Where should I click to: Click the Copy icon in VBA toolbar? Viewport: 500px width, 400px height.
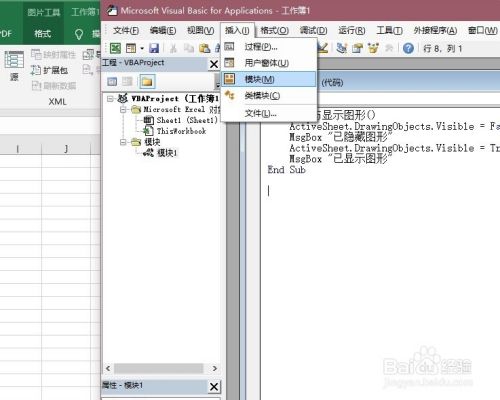189,49
